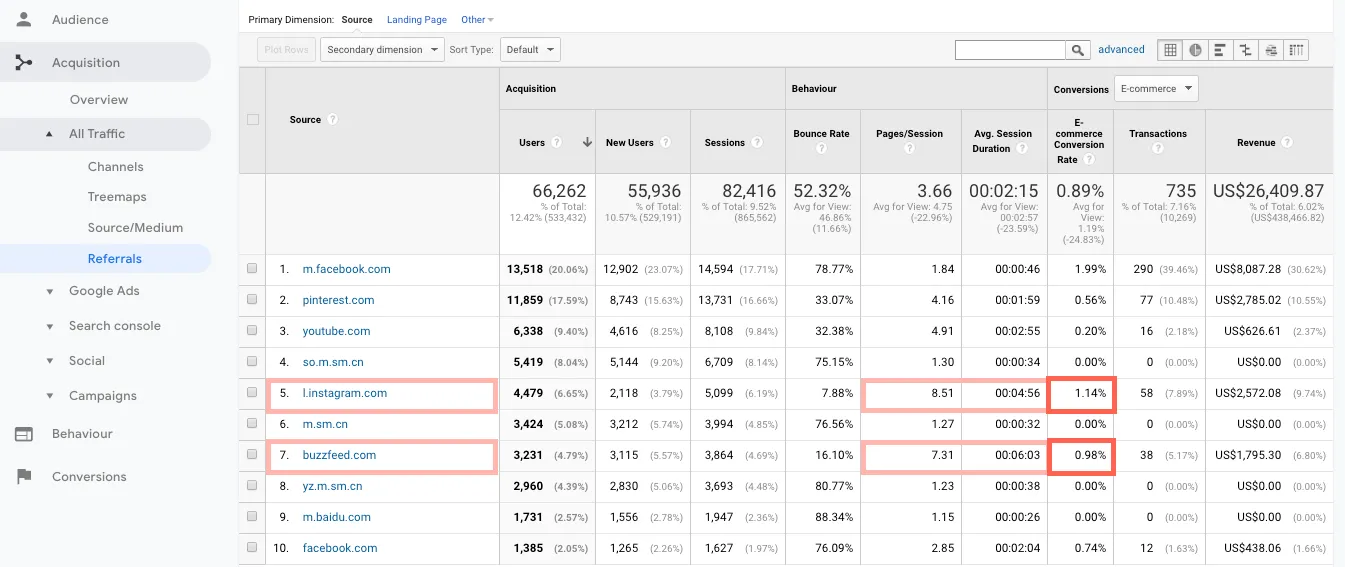Open the Secondary dimension dropdown
The width and height of the screenshot is (1345, 567).
[x=382, y=50]
